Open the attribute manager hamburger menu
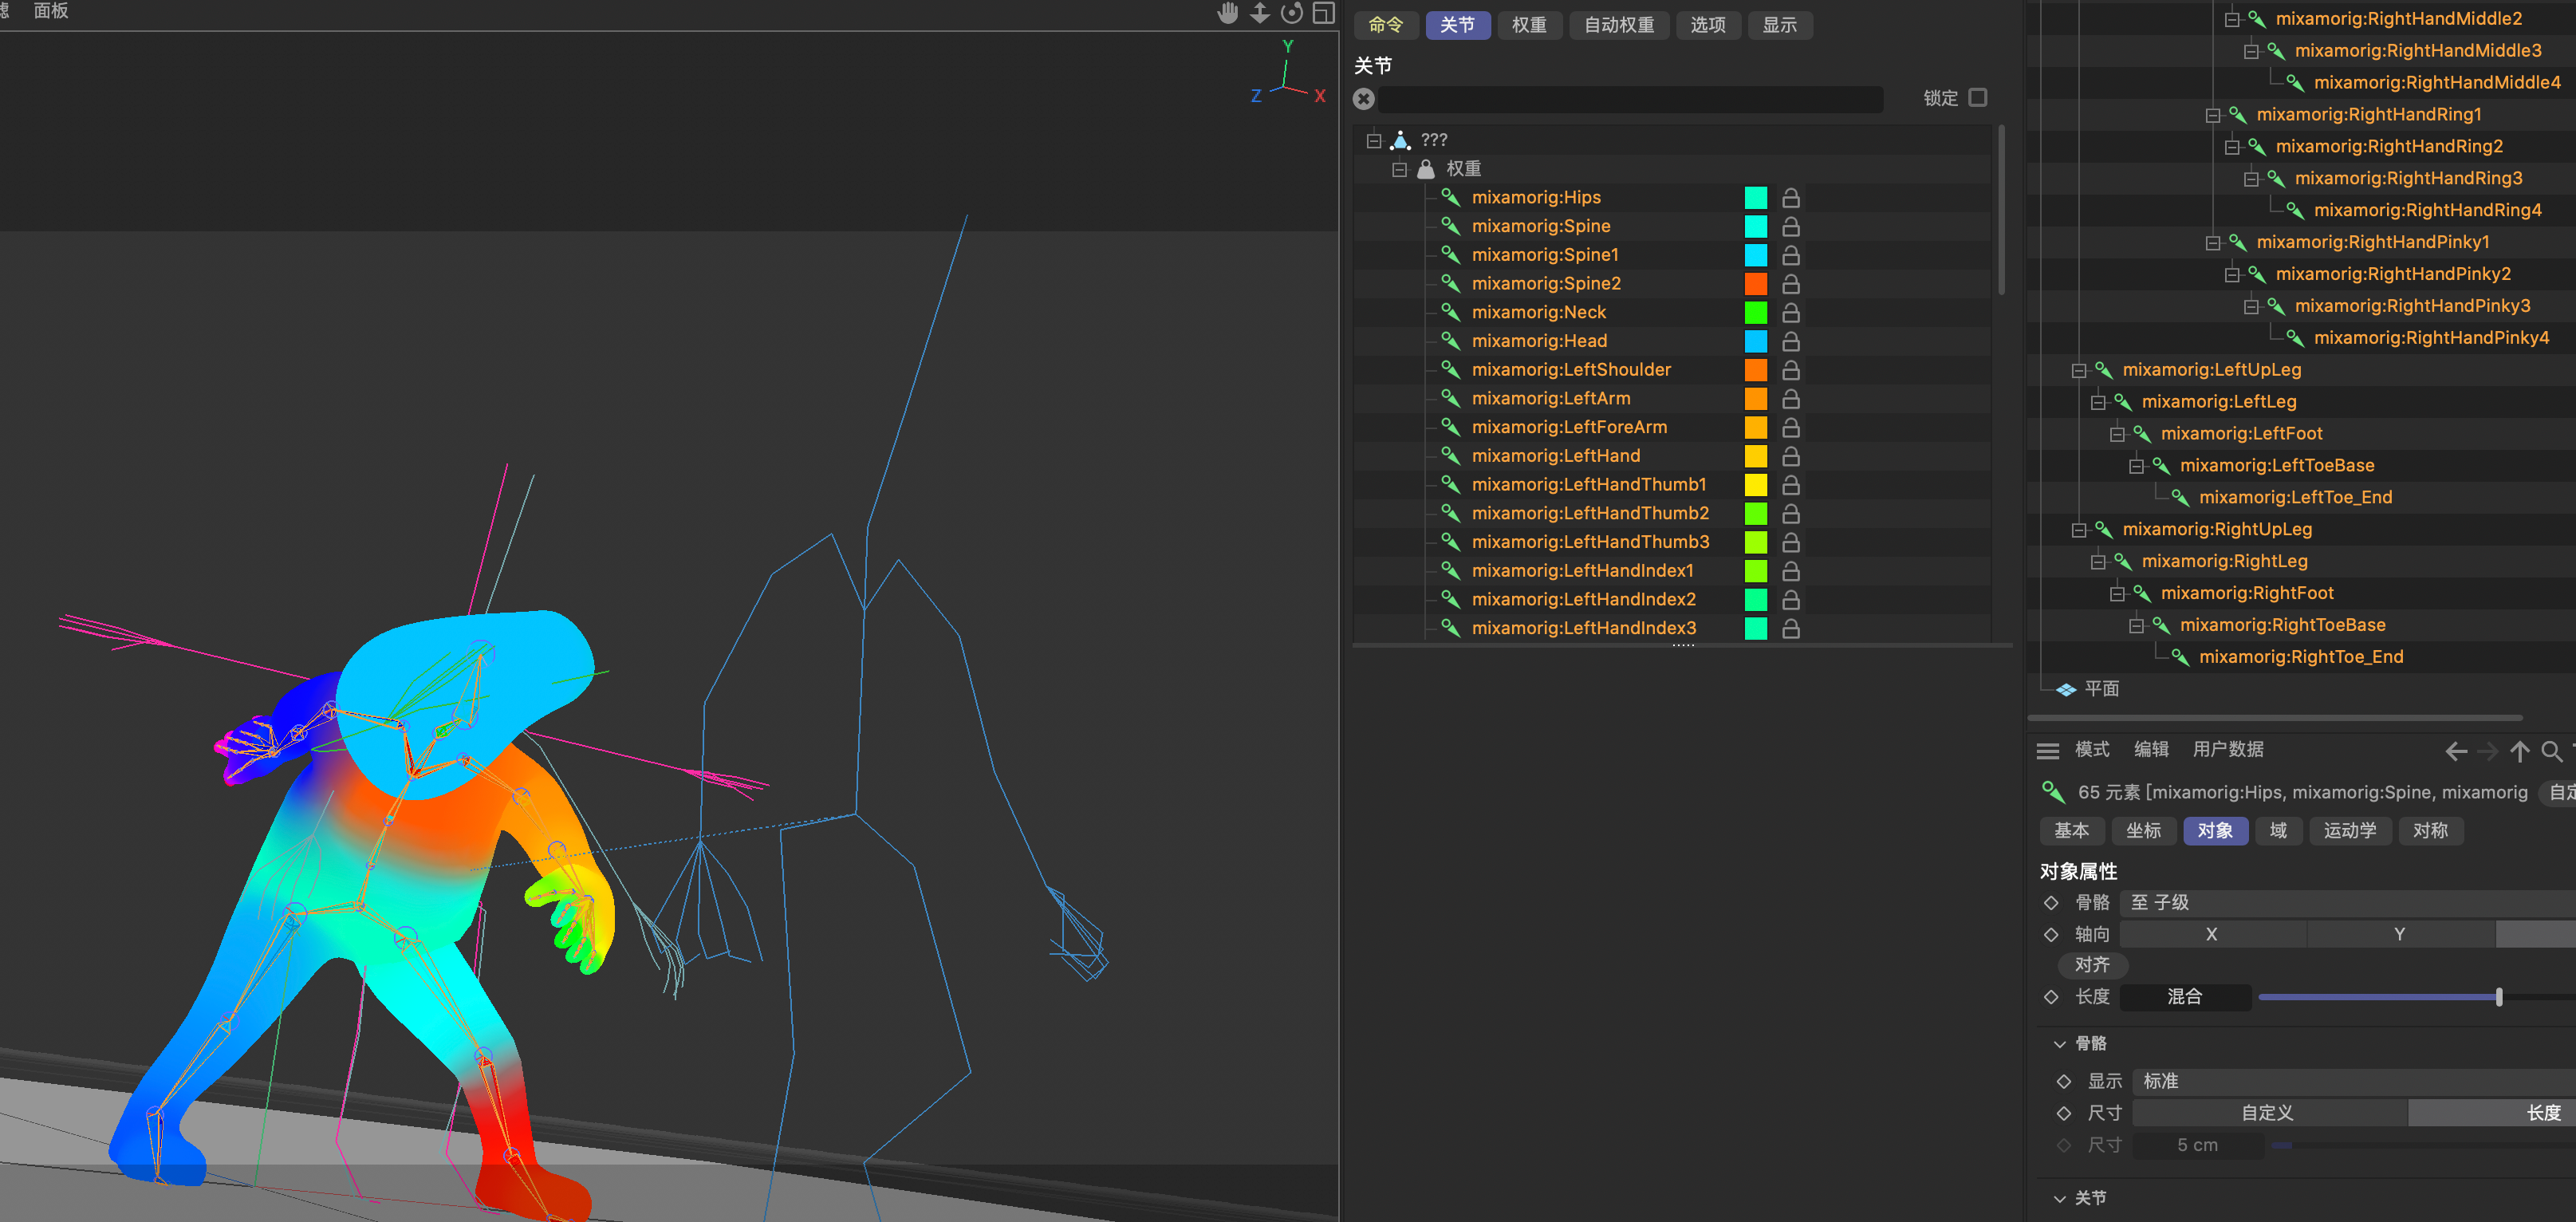This screenshot has width=2576, height=1222. (x=2047, y=751)
